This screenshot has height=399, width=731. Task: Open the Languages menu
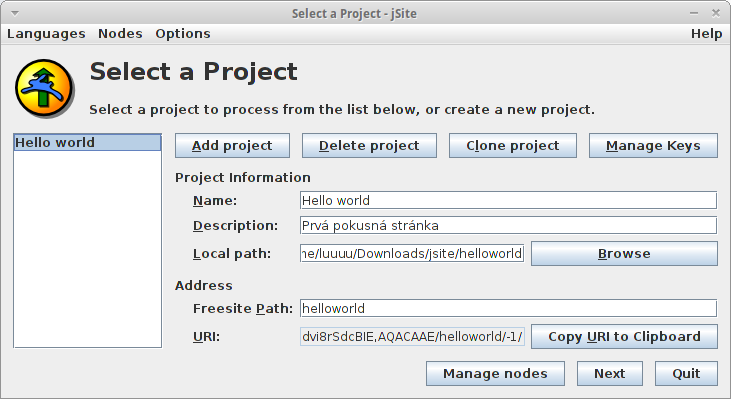tap(46, 34)
